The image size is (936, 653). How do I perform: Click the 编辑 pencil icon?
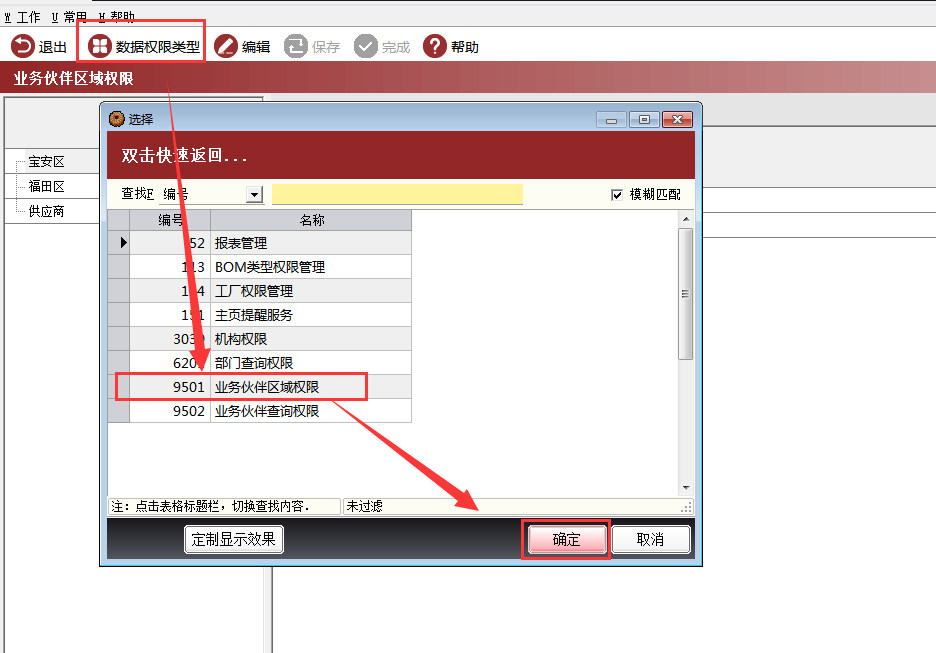pos(226,47)
